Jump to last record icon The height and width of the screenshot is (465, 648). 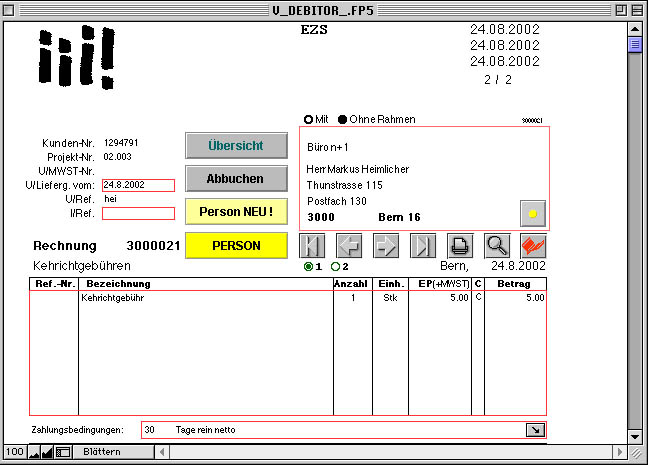tap(423, 246)
